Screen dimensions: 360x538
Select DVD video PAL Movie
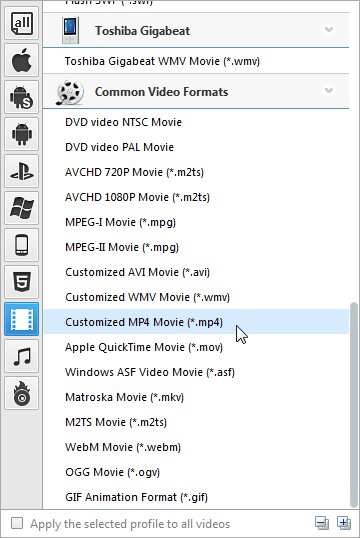pyautogui.click(x=196, y=147)
